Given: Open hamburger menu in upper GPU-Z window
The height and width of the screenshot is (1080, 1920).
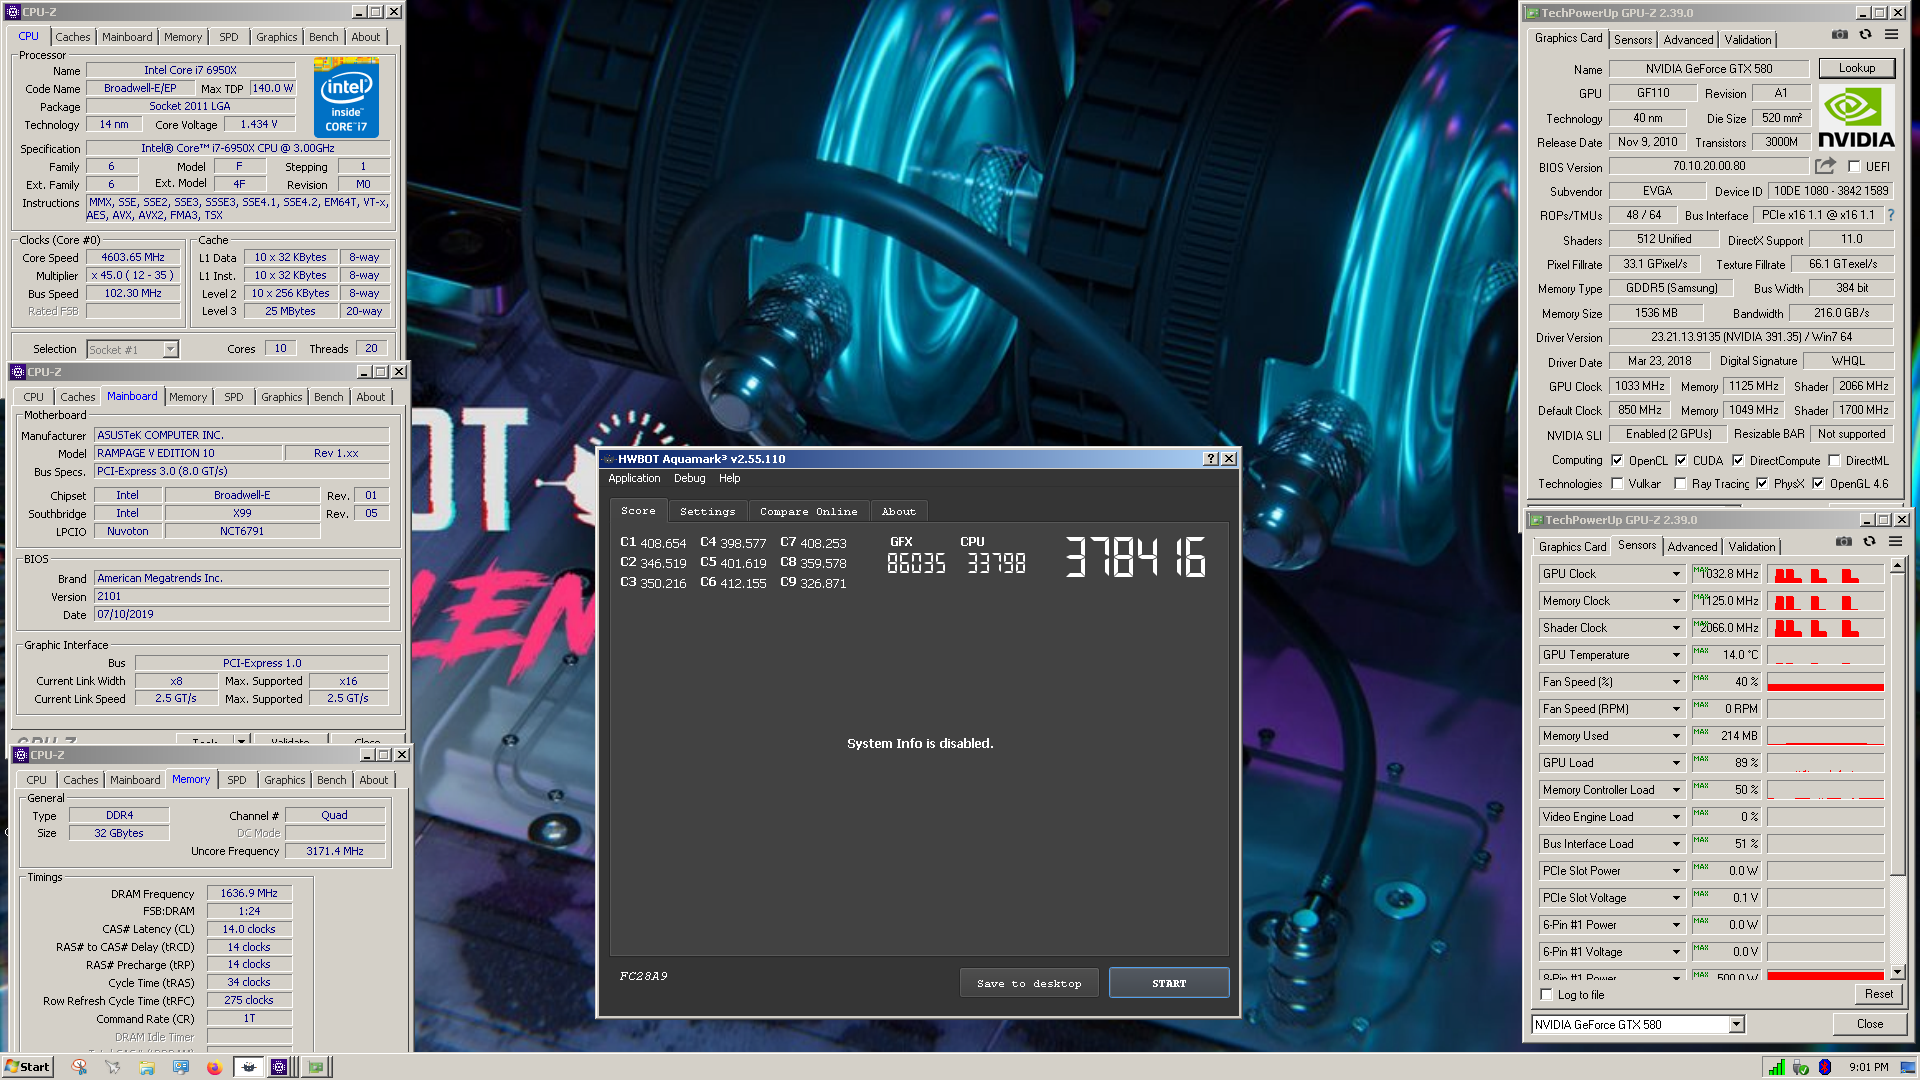Looking at the screenshot, I should (1891, 35).
